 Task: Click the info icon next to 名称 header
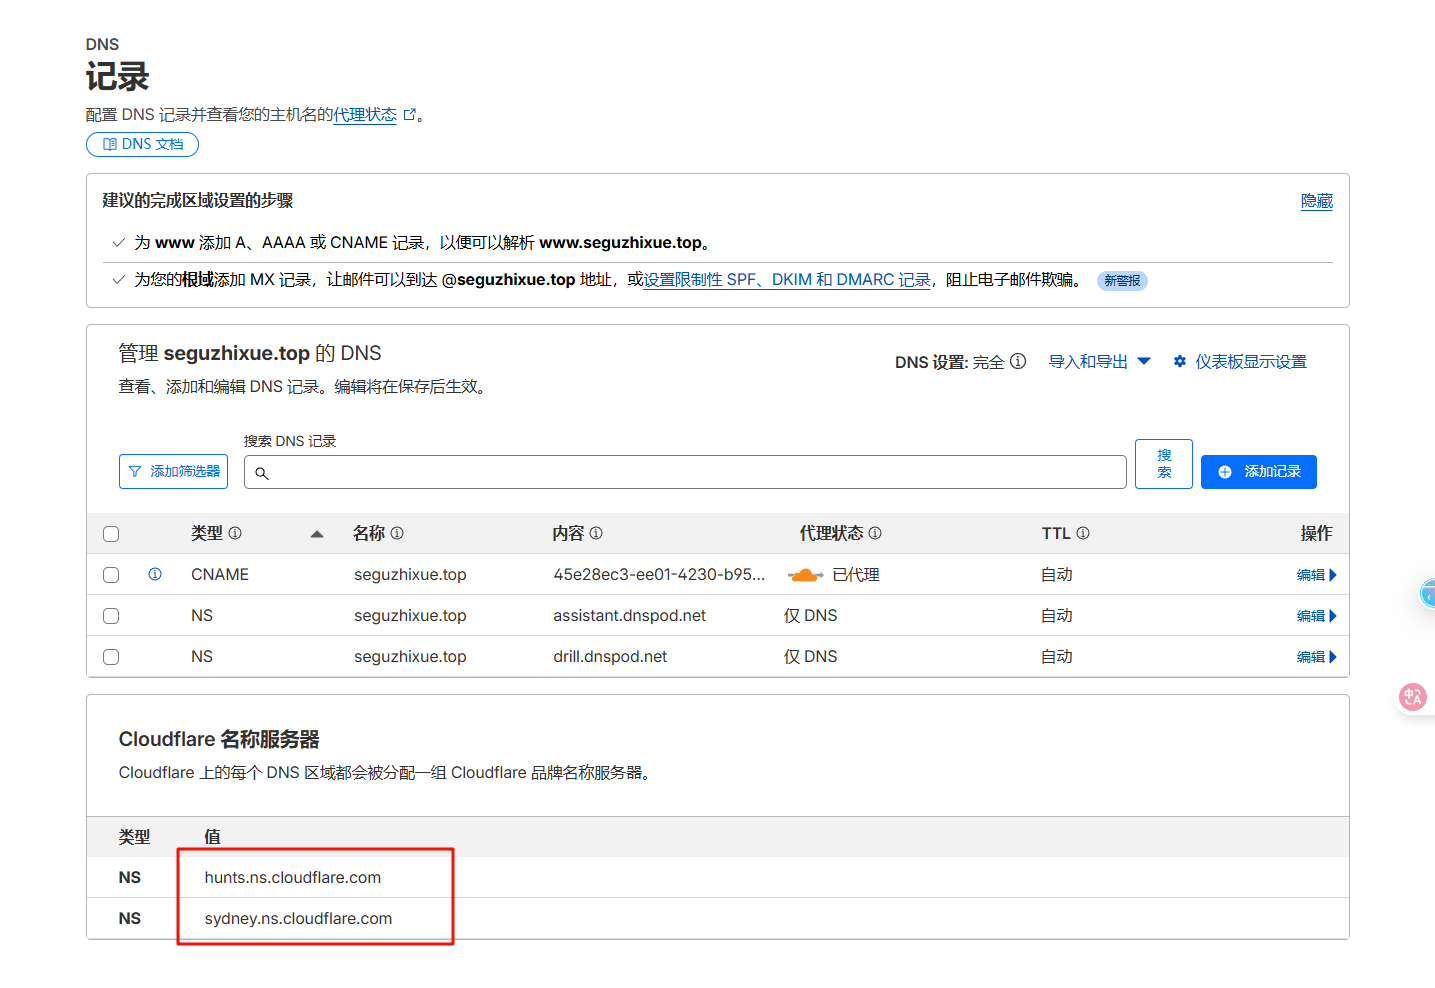click(397, 533)
